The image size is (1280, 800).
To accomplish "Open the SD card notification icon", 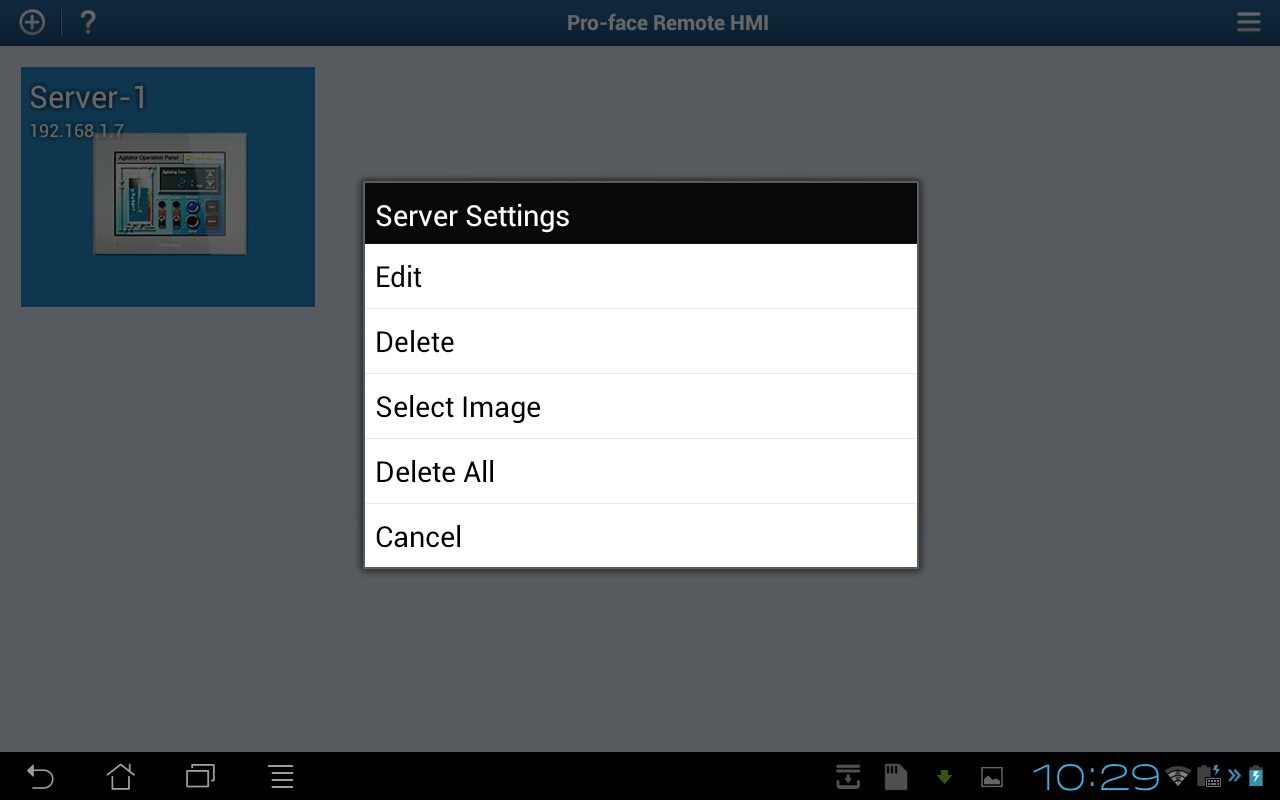I will pos(896,776).
